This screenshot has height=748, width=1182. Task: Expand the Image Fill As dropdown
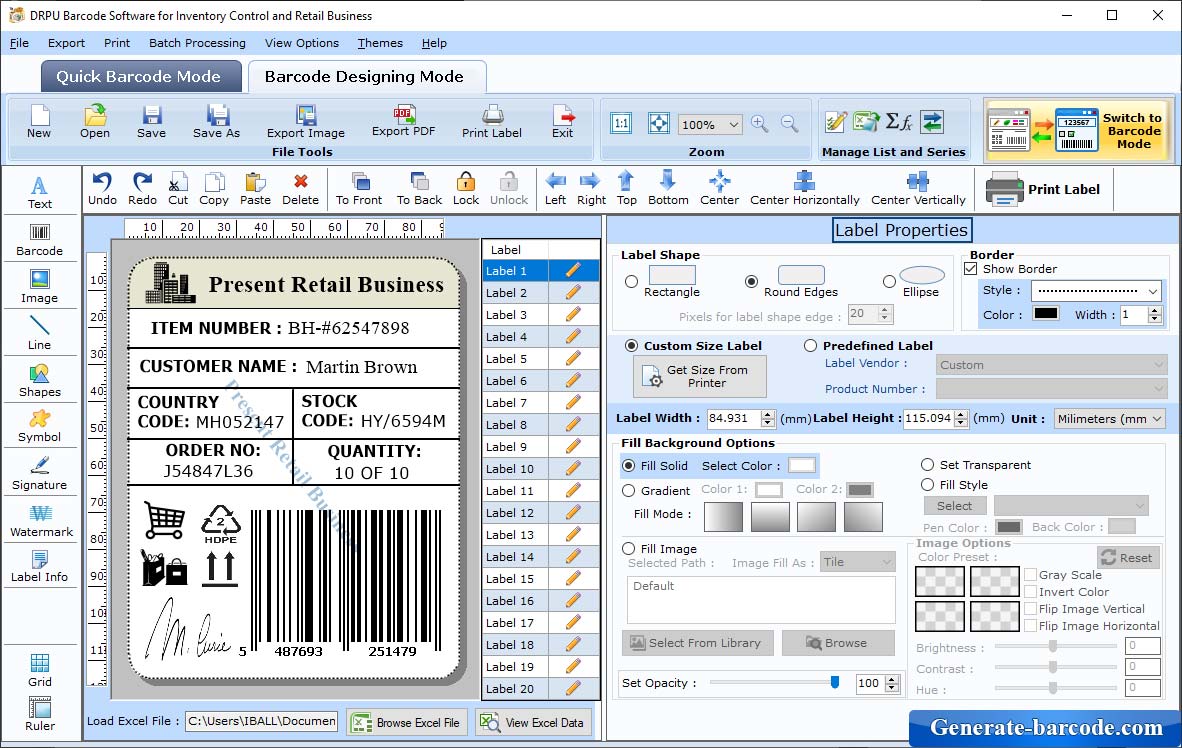885,563
